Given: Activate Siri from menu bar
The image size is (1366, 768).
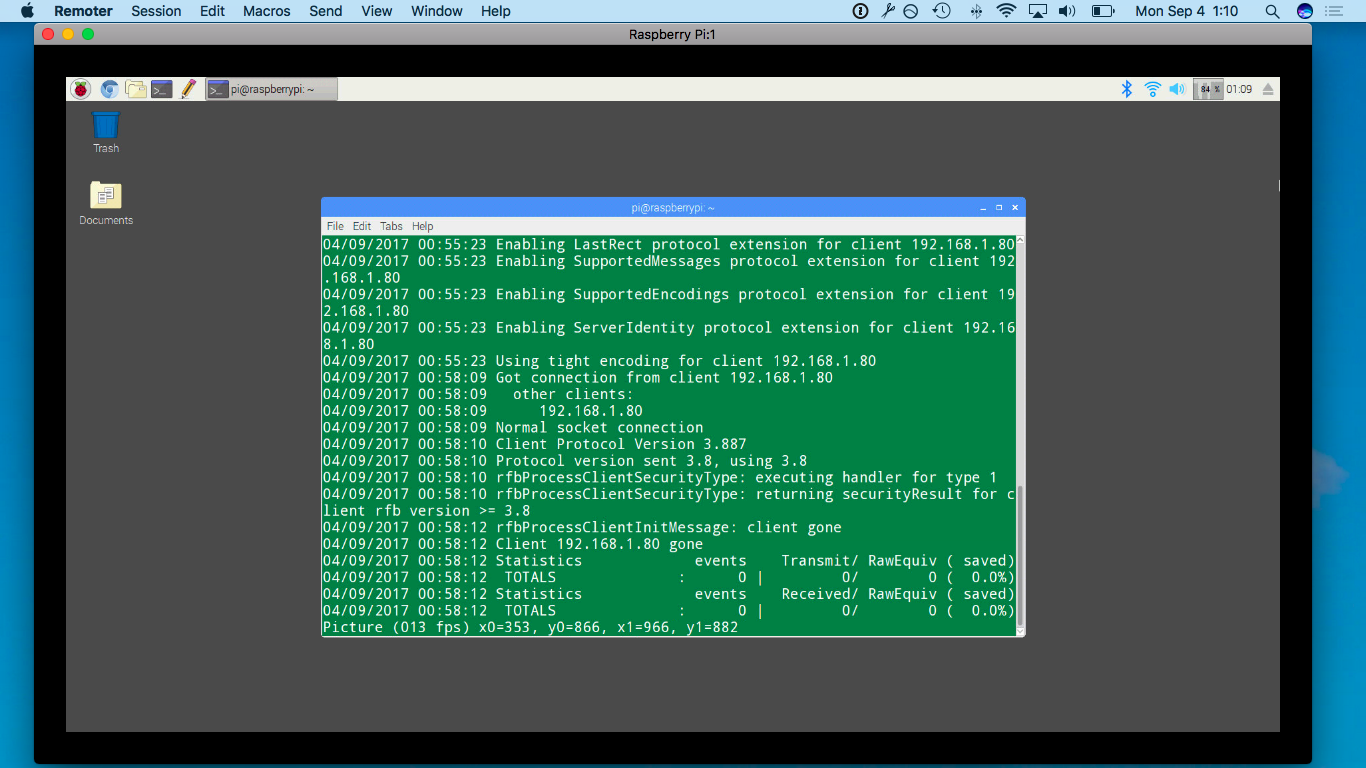Looking at the screenshot, I should pyautogui.click(x=1305, y=11).
